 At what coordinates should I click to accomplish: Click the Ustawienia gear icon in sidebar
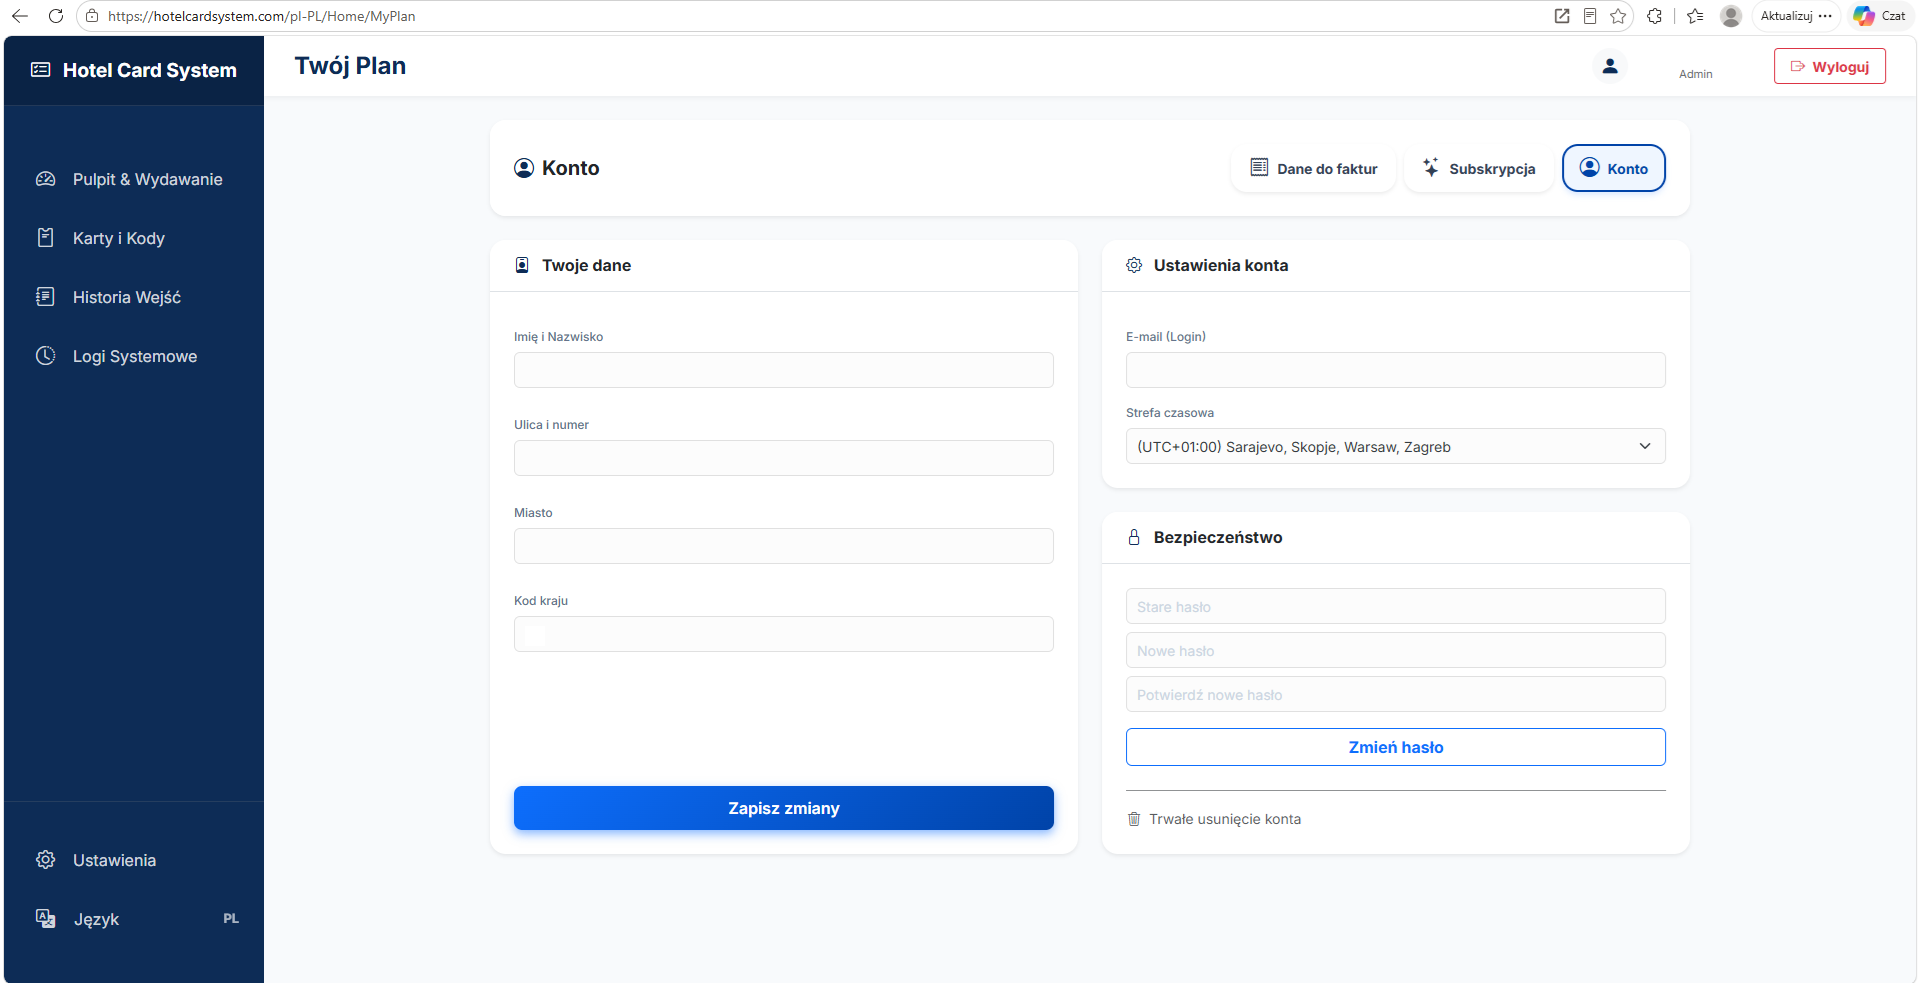pos(46,860)
